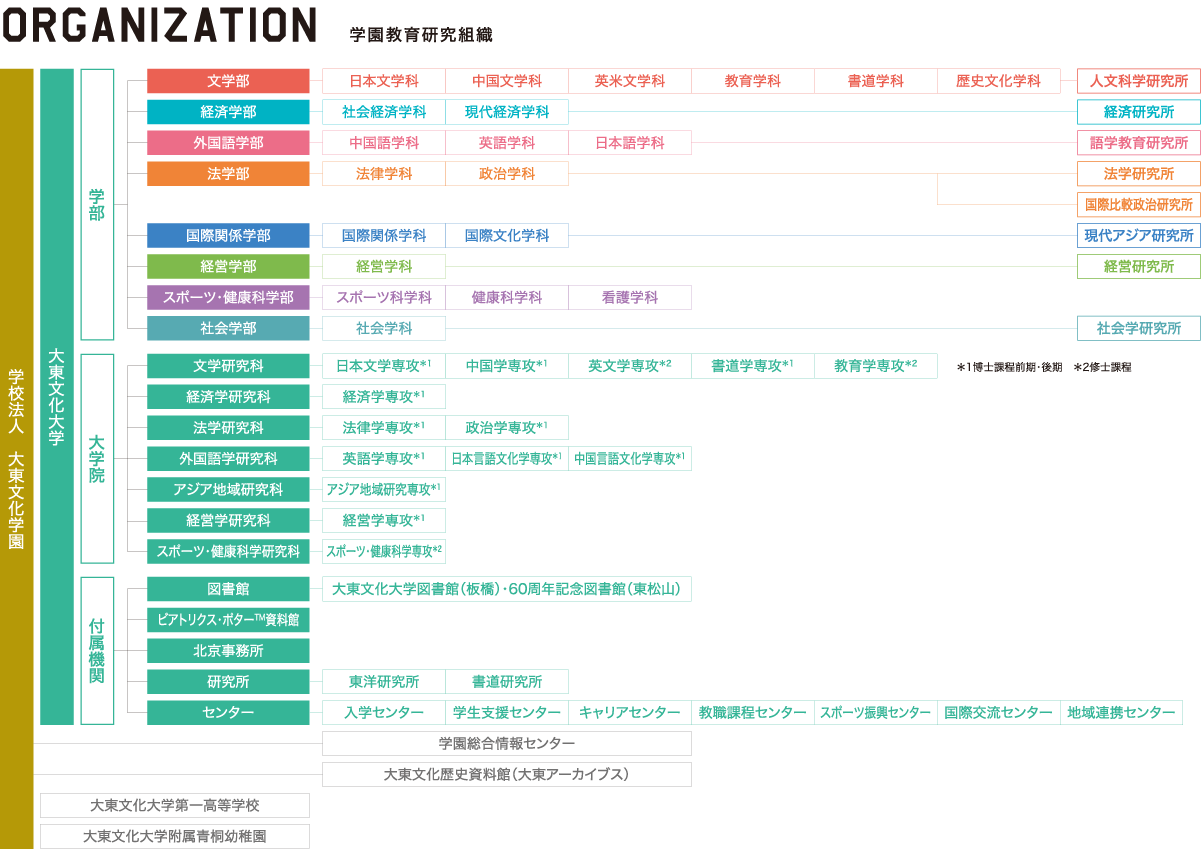
Task: Click the 経営学研究科 box
Action: point(228,521)
